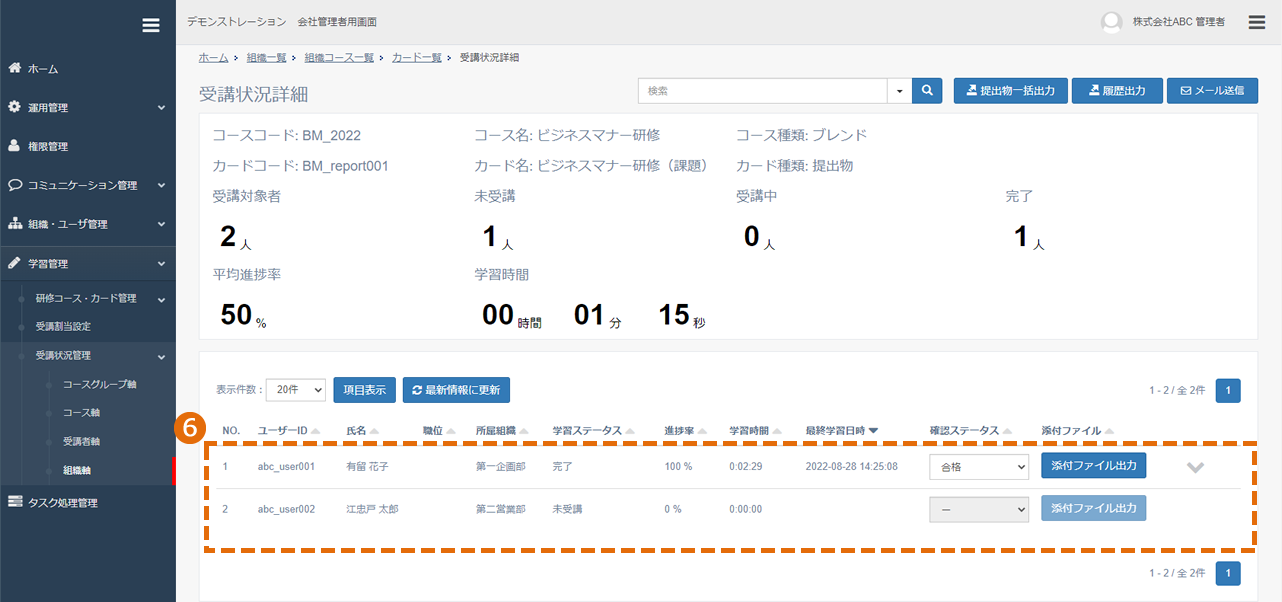
Task: Collapse 学習管理 sidebar menu
Action: pyautogui.click(x=88, y=263)
